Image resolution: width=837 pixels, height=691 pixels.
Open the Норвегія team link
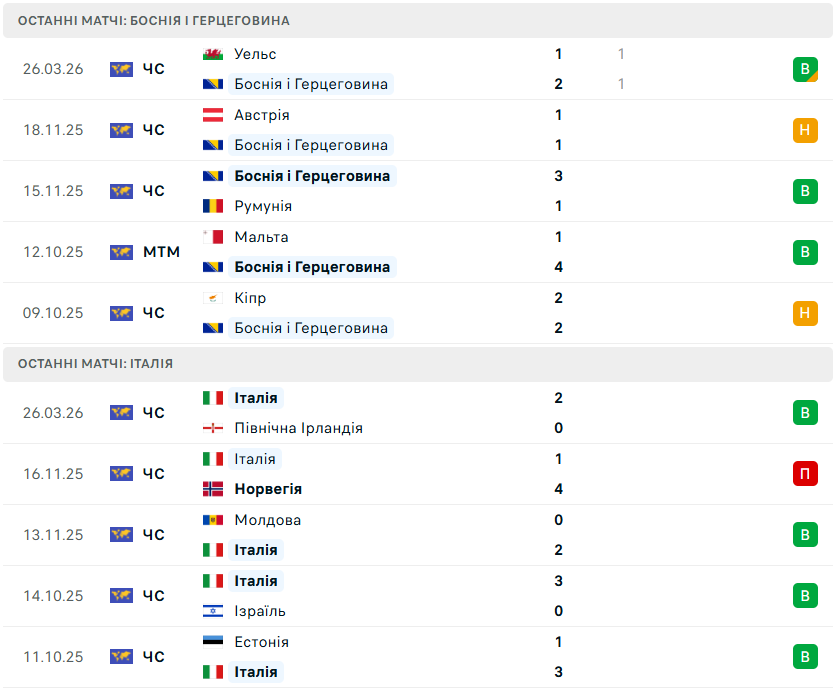(268, 489)
